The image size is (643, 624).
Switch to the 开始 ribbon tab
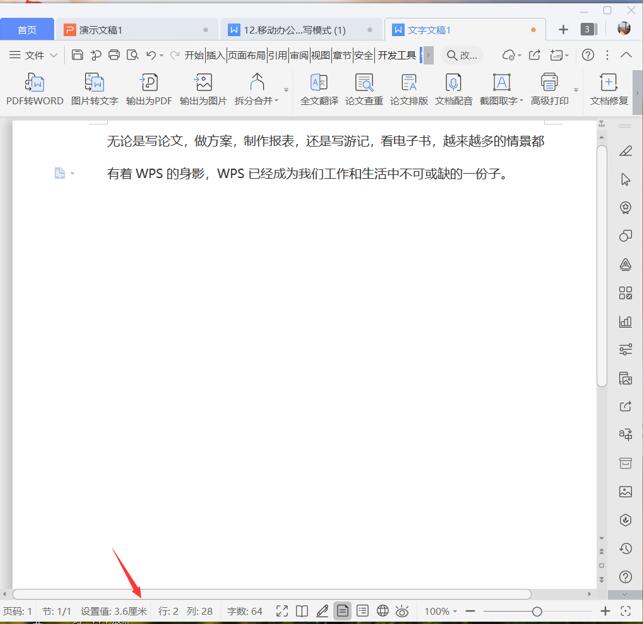point(194,55)
